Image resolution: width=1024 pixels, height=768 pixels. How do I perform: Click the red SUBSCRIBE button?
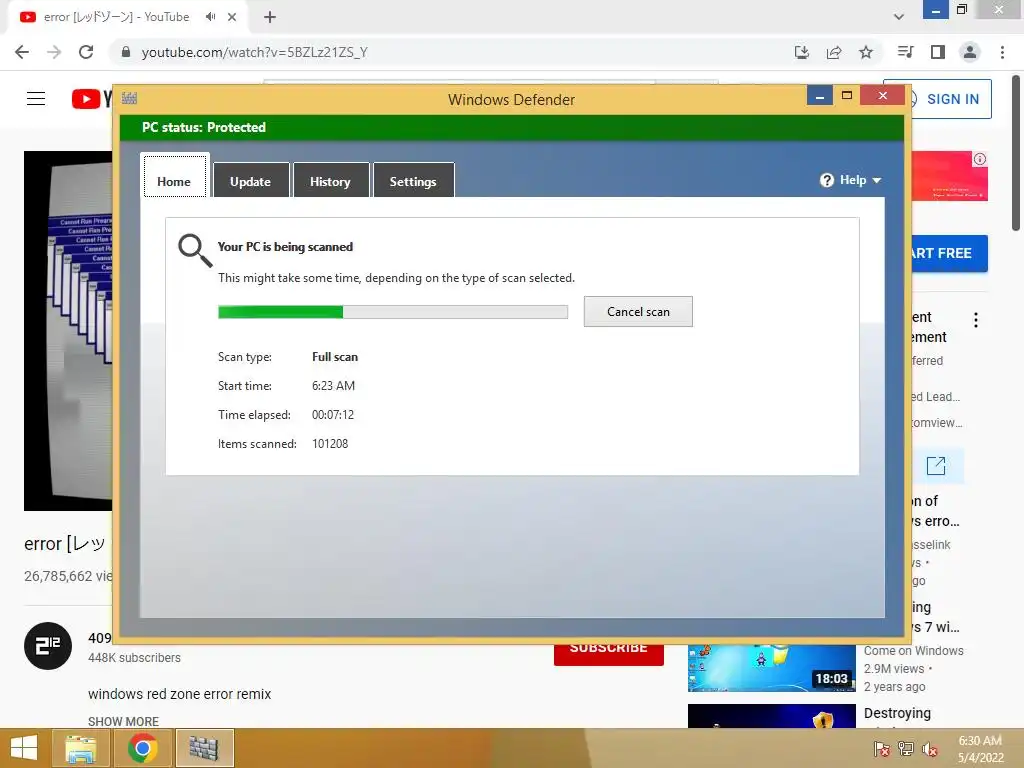(609, 654)
